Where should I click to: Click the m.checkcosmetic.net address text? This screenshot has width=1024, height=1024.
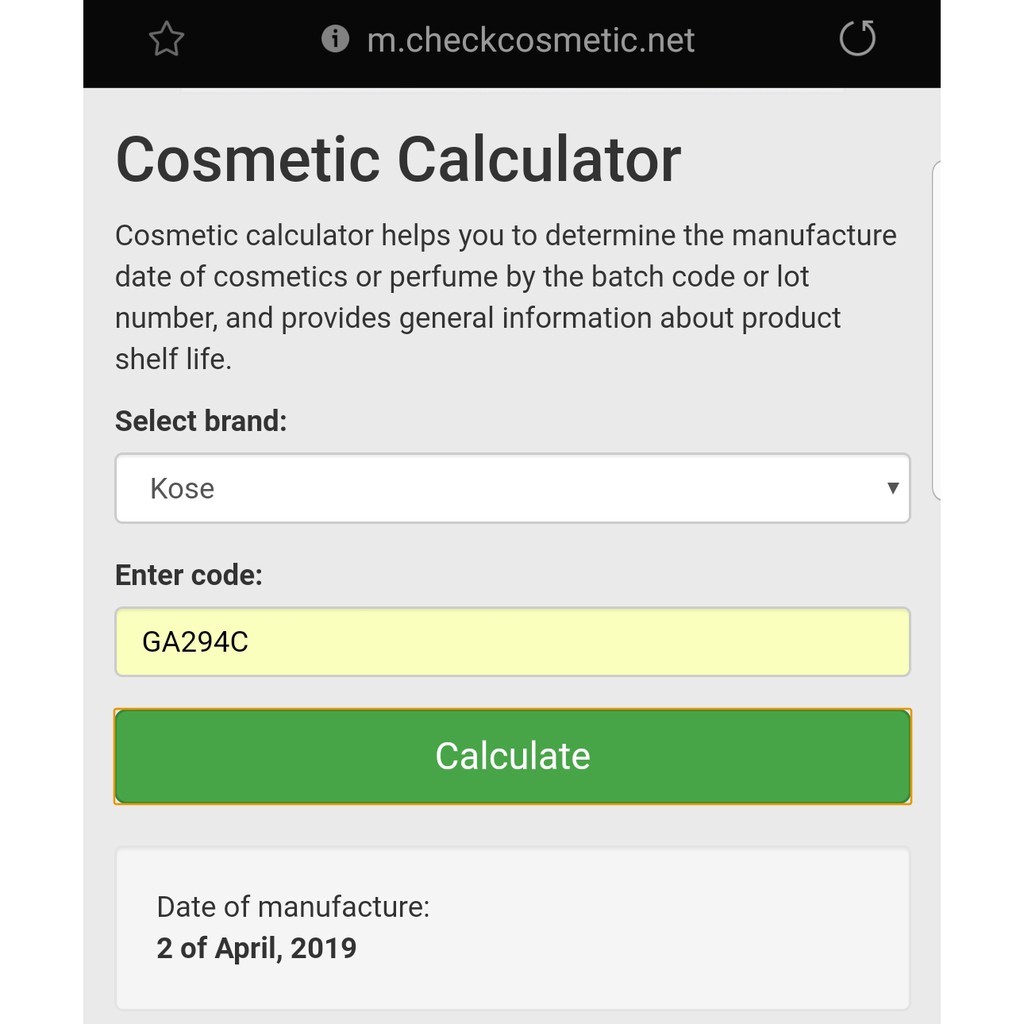click(530, 40)
